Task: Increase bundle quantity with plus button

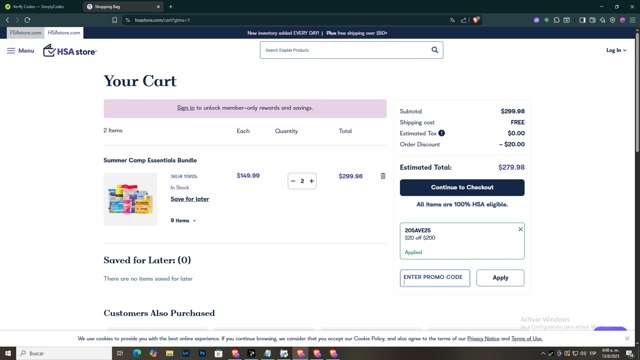Action: (x=311, y=181)
